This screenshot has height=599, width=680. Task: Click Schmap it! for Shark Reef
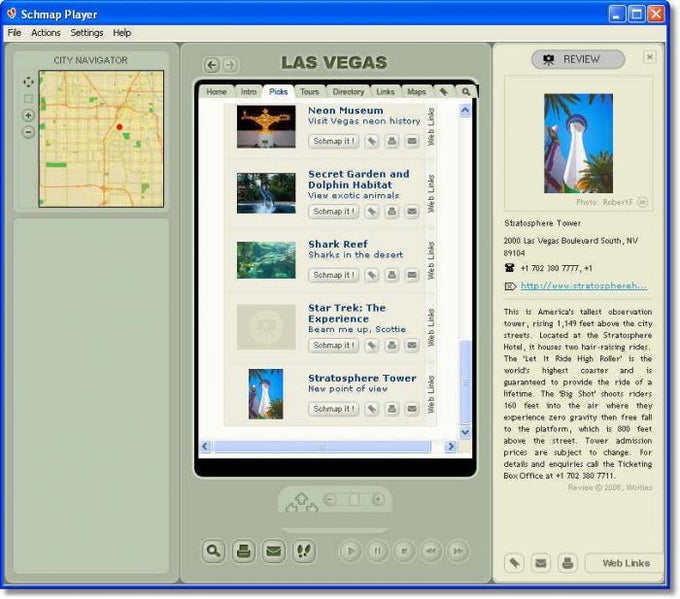click(333, 275)
